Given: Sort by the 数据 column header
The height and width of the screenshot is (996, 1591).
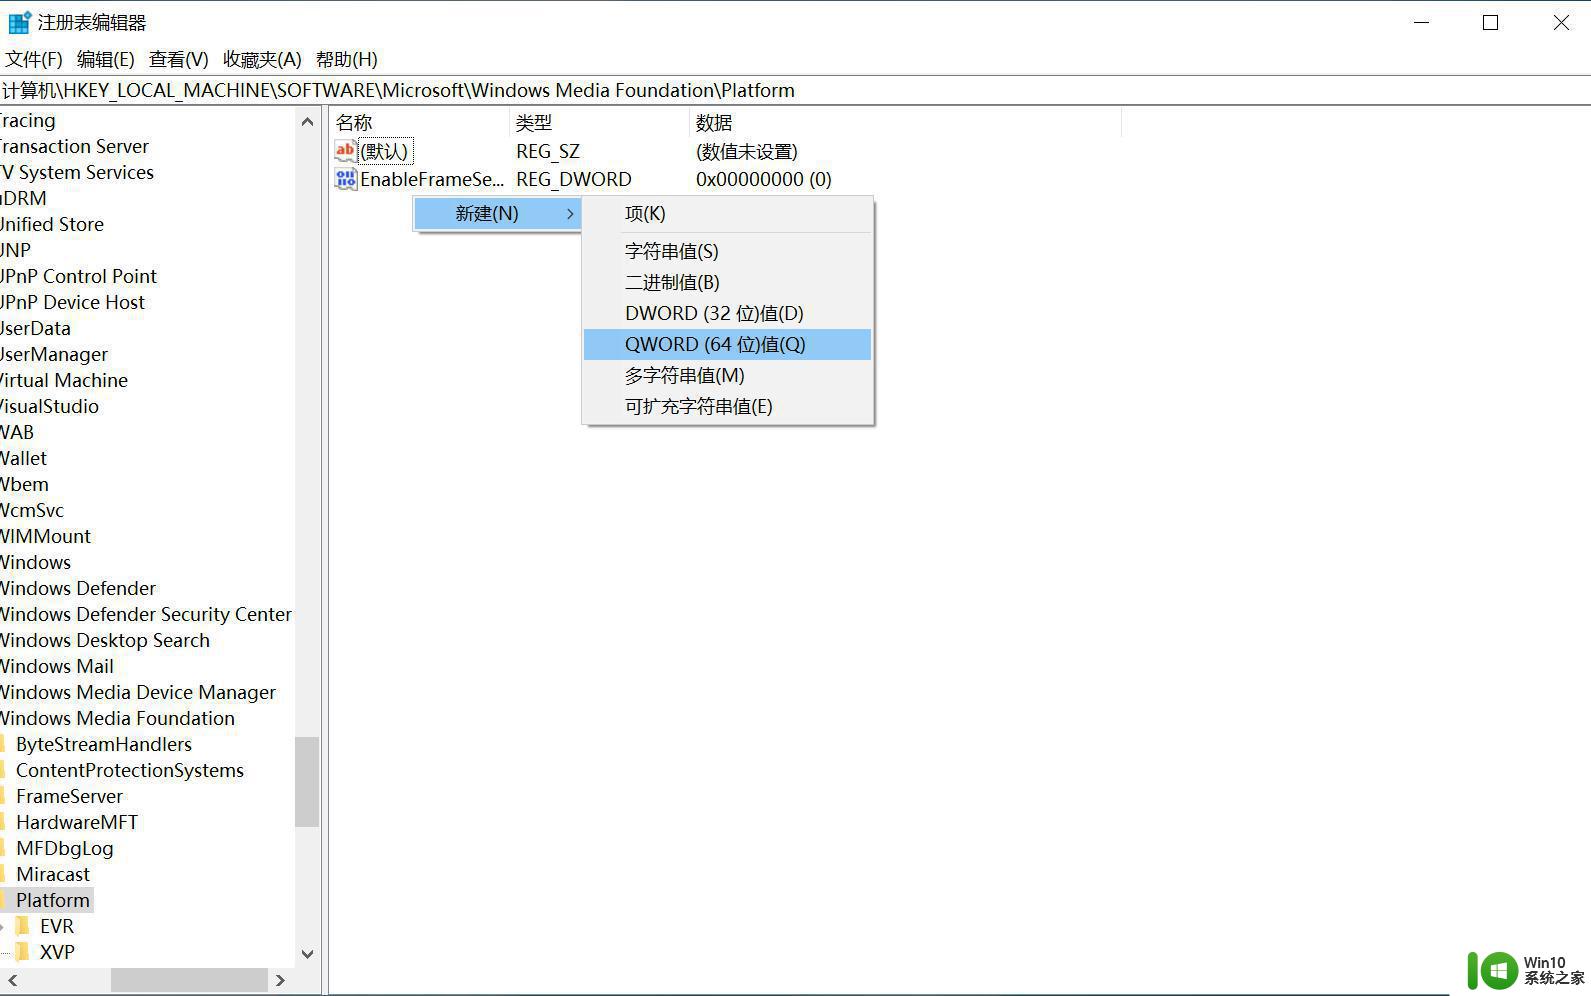Looking at the screenshot, I should (x=906, y=122).
